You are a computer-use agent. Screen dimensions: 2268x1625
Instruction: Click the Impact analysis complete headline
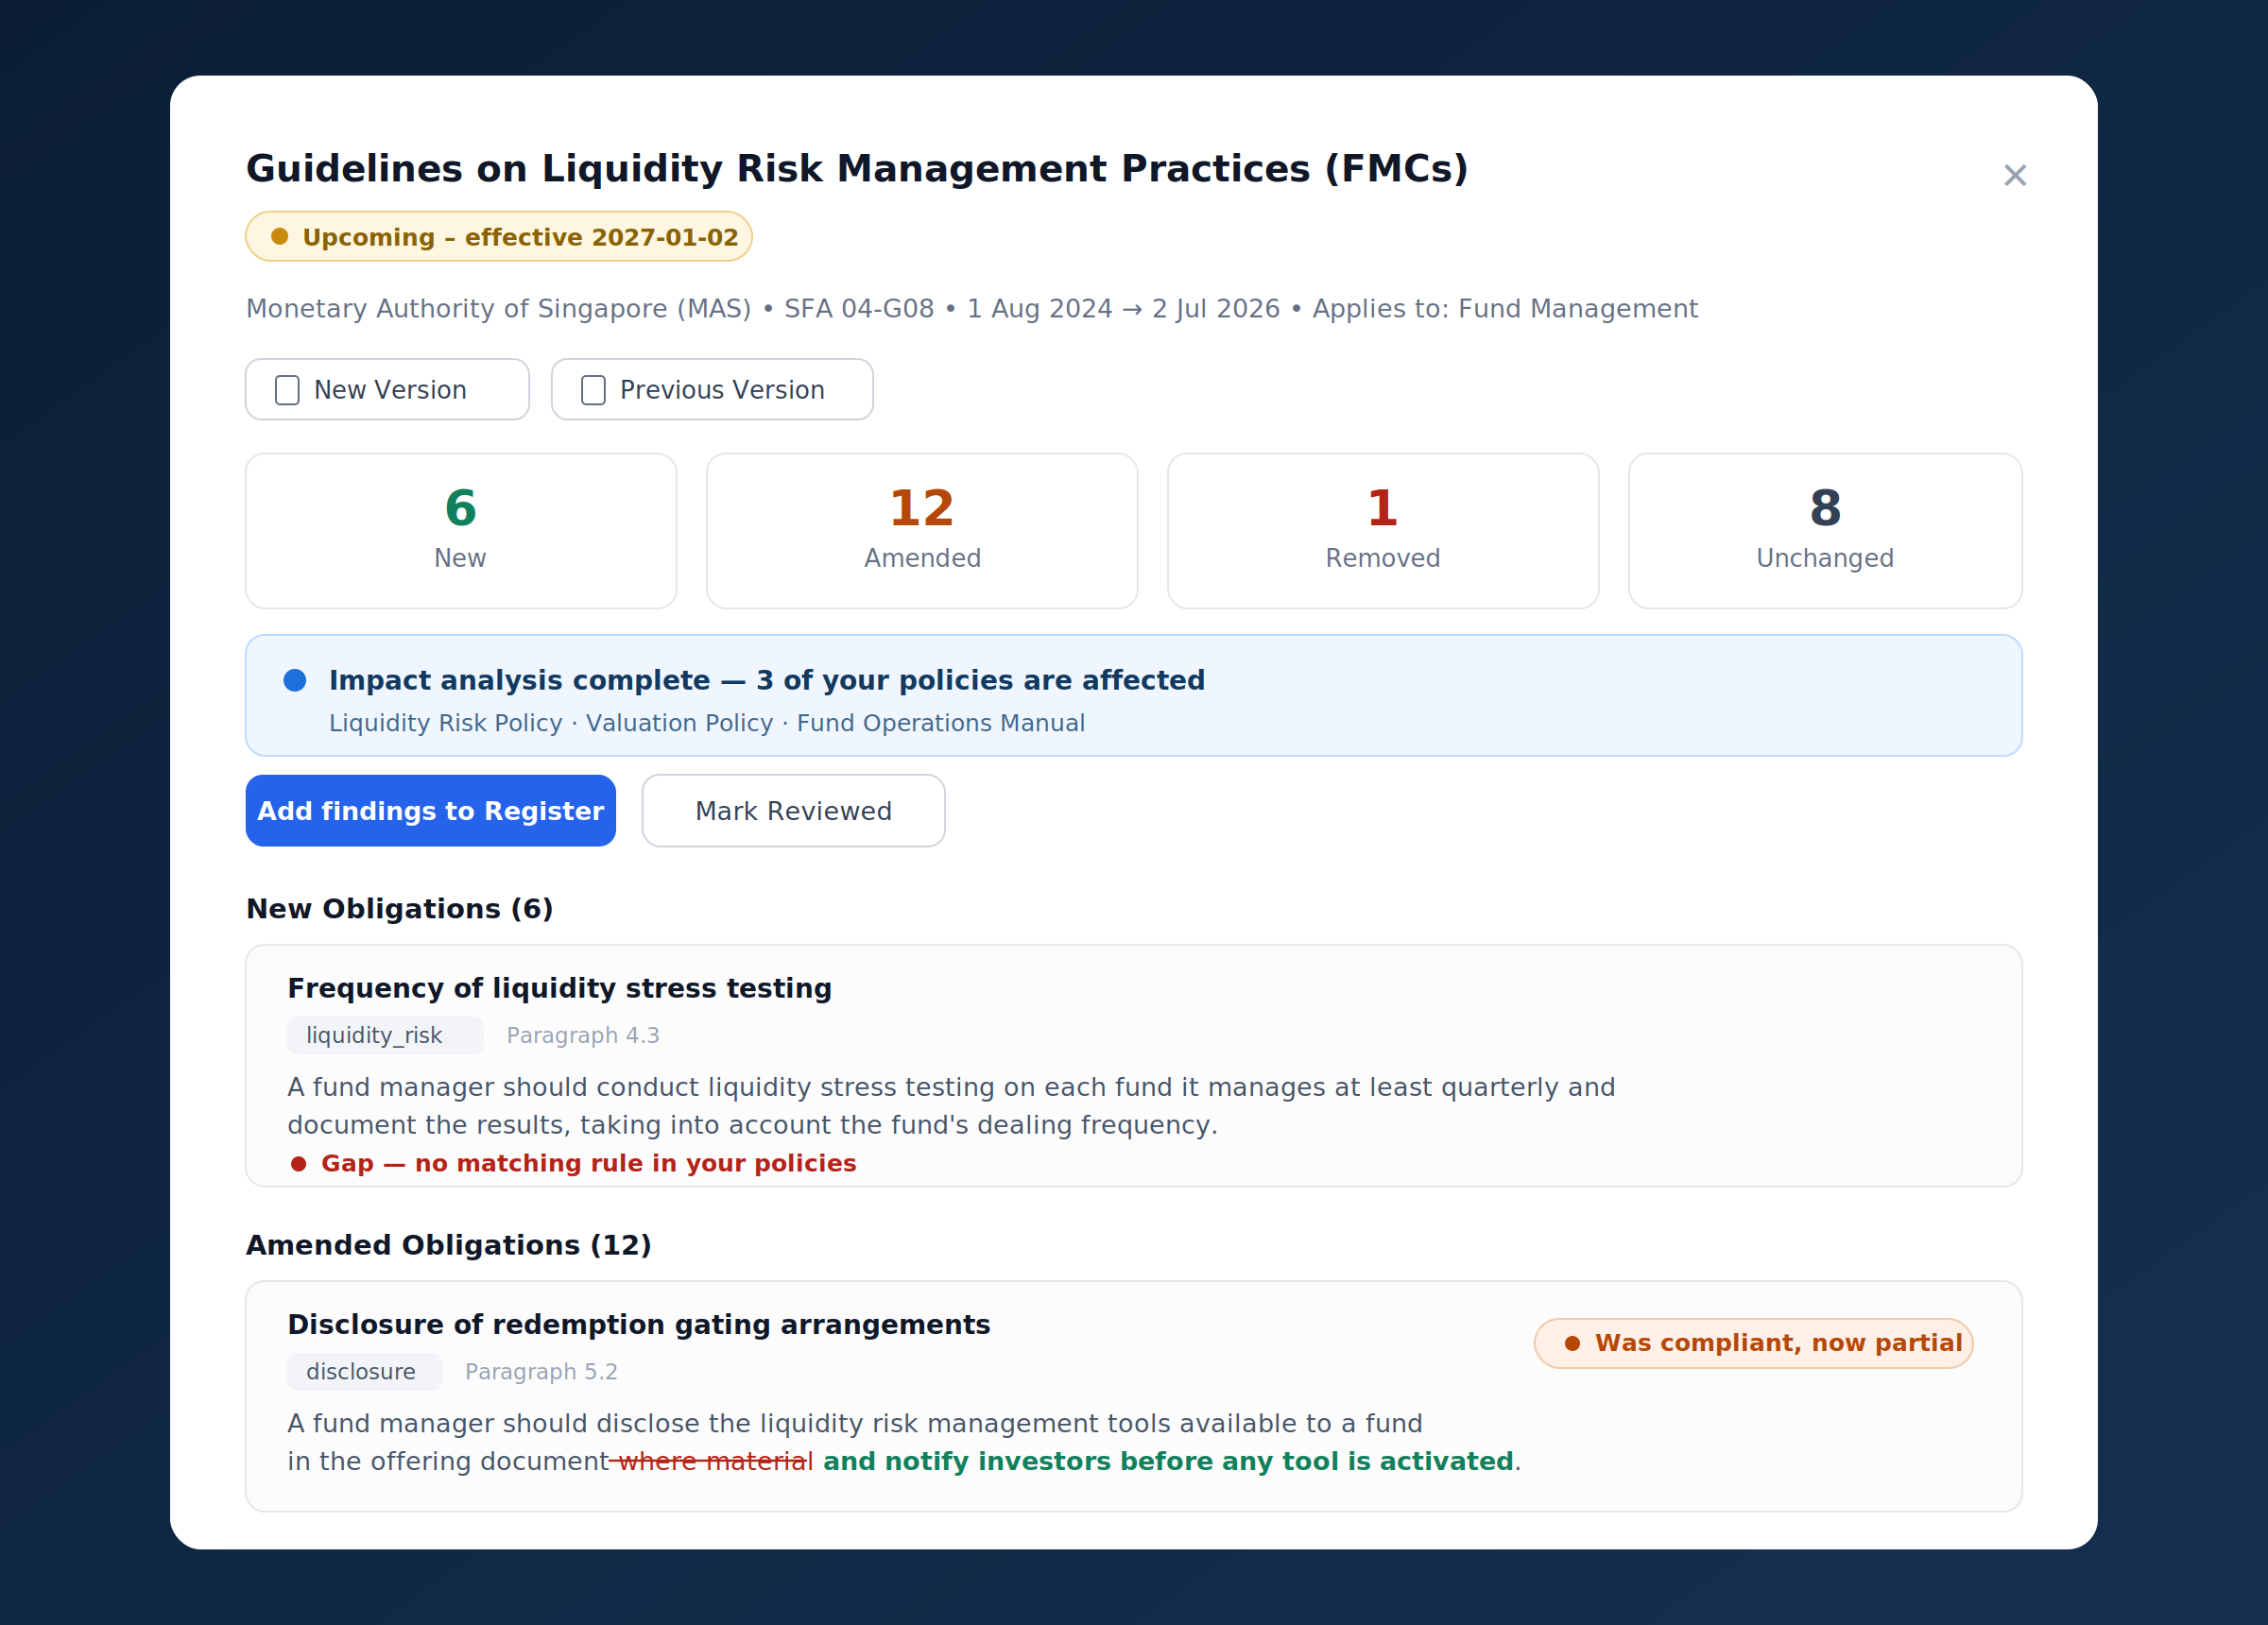[x=767, y=681]
